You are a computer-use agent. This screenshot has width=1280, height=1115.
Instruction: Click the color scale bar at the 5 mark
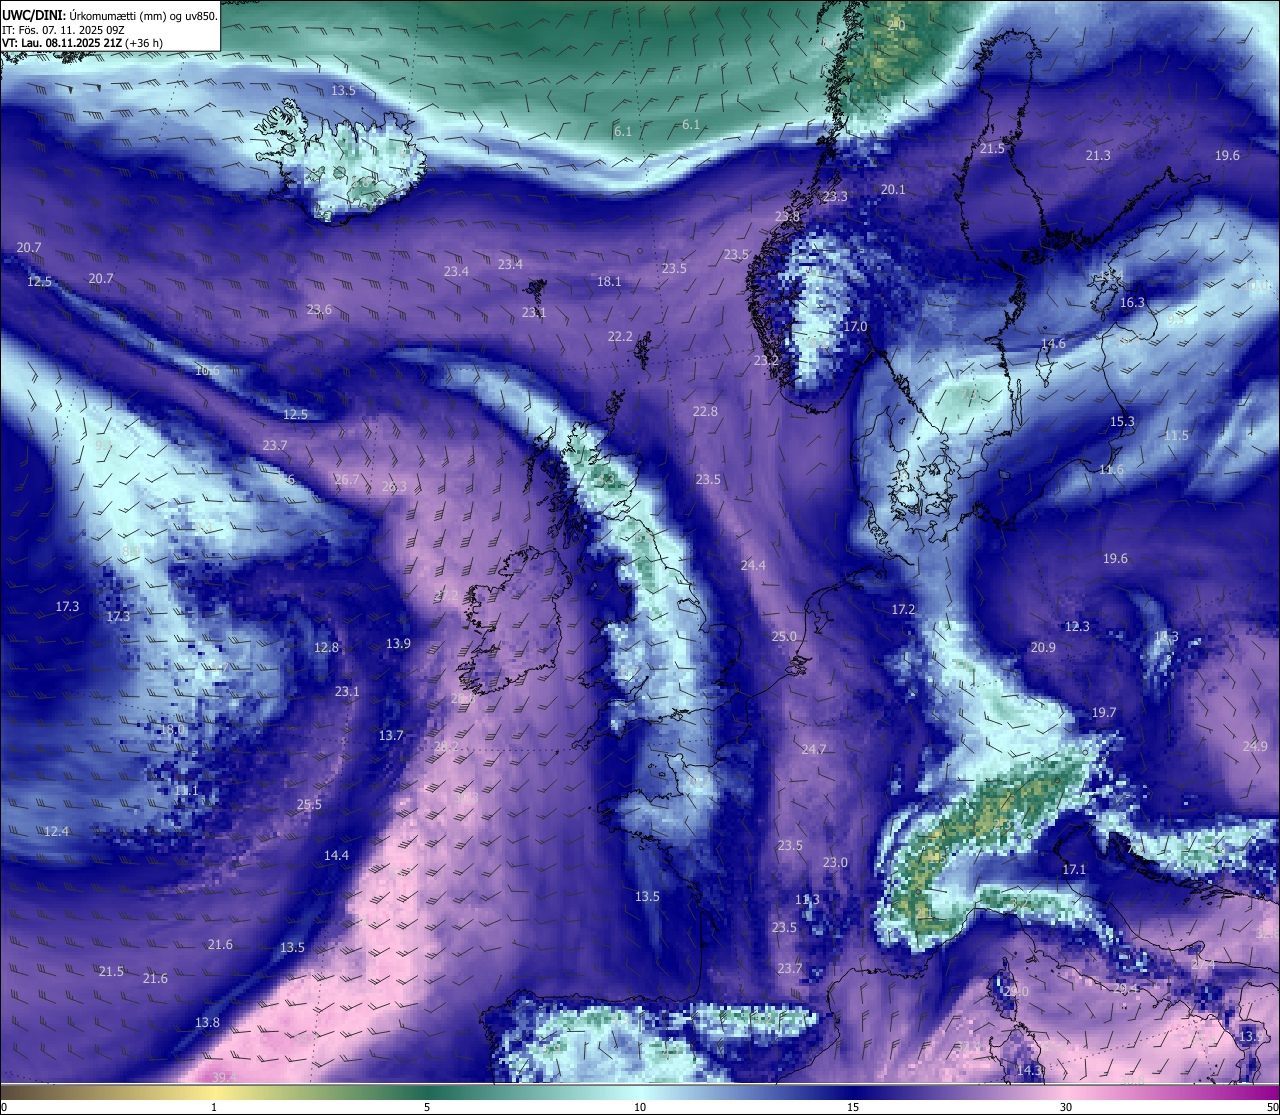pos(427,1093)
